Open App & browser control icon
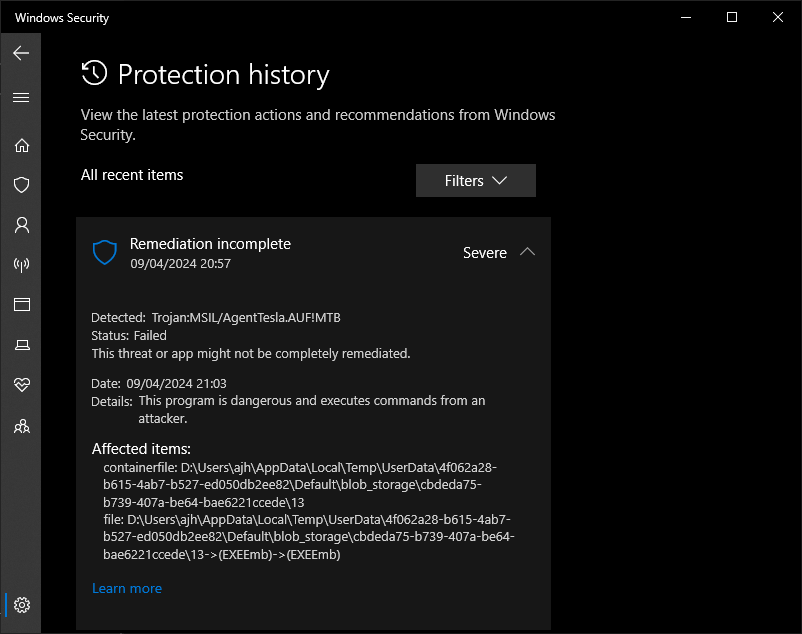The image size is (802, 634). tap(21, 304)
